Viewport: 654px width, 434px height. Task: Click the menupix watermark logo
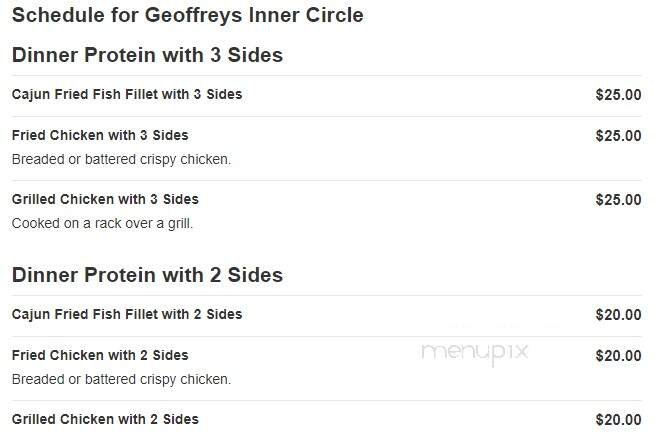pyautogui.click(x=474, y=352)
